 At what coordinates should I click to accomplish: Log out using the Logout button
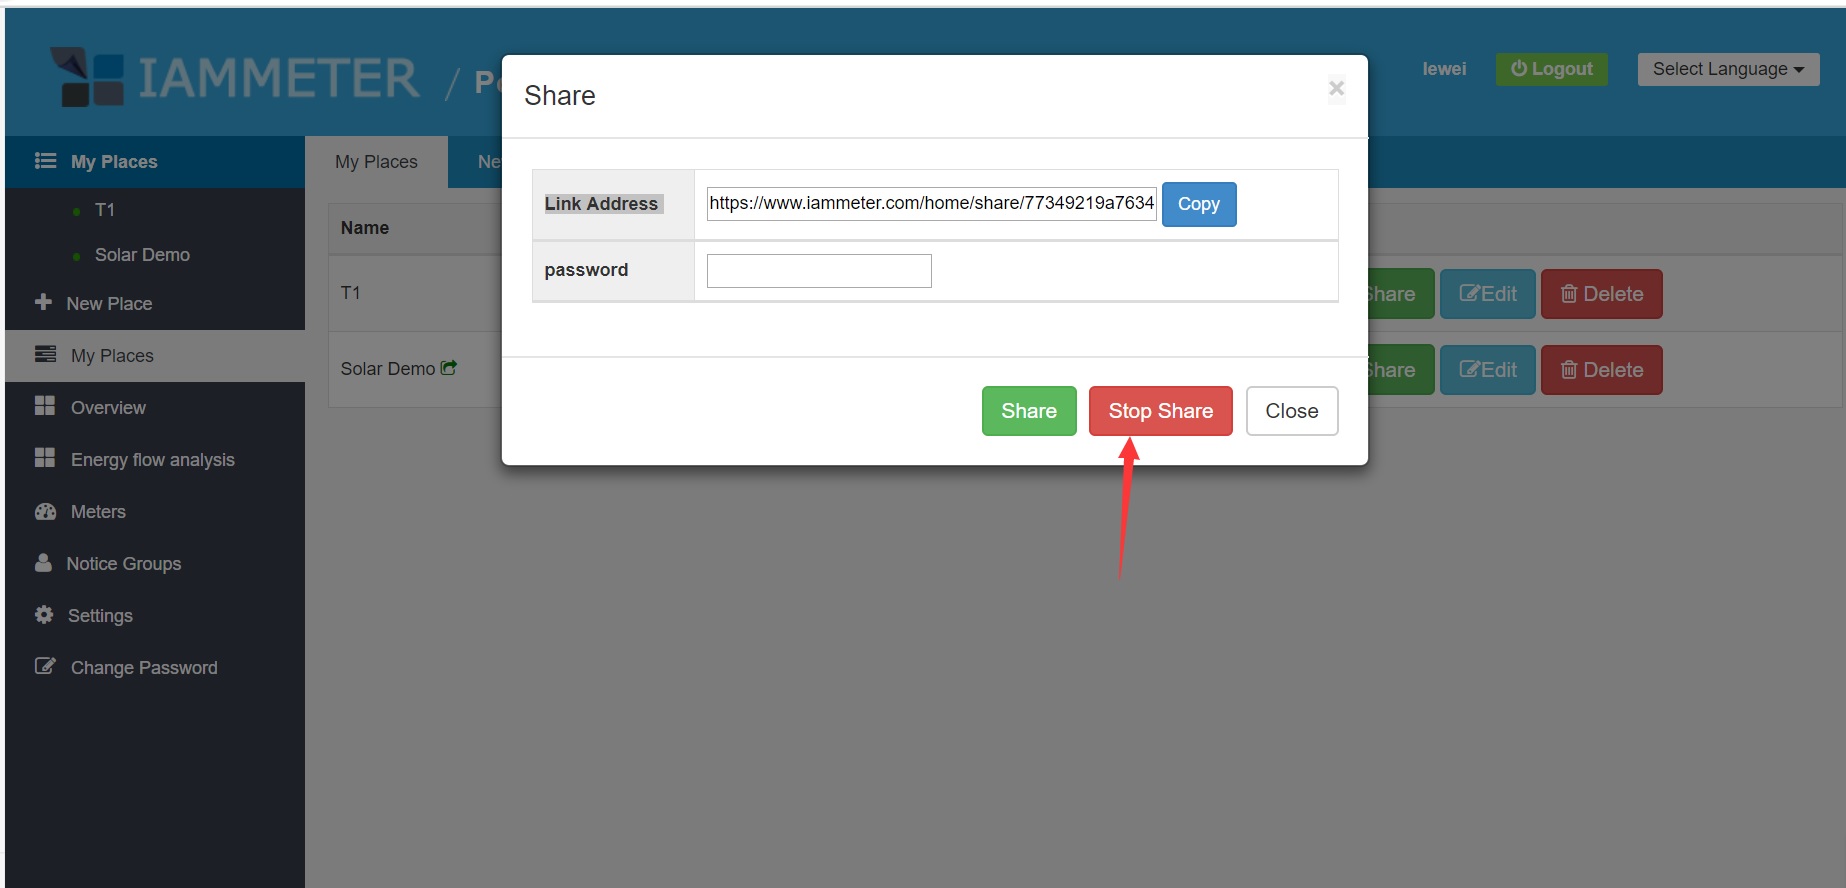click(x=1551, y=69)
